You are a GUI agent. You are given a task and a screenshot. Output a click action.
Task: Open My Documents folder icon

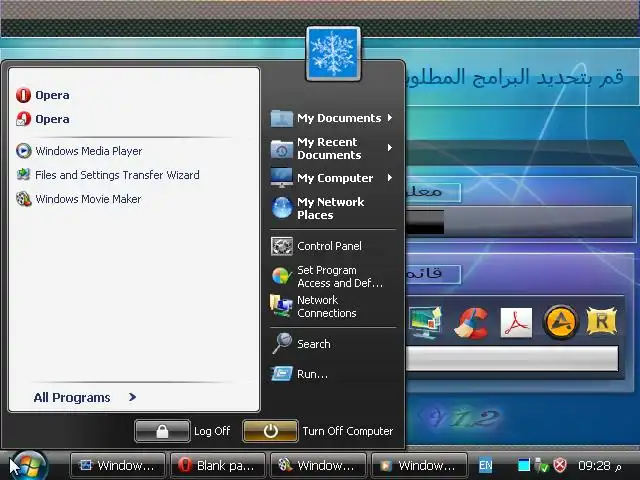click(x=282, y=118)
